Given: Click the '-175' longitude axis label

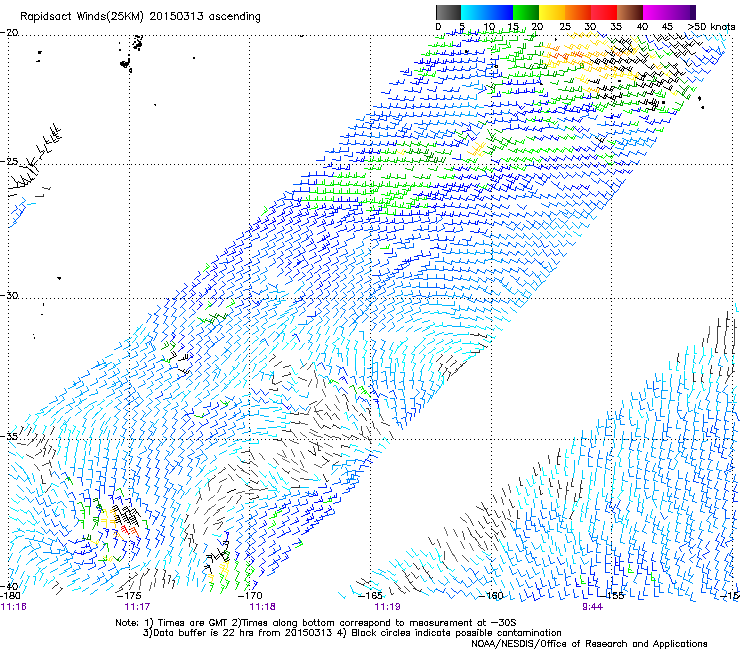Looking at the screenshot, I should pos(130,596).
